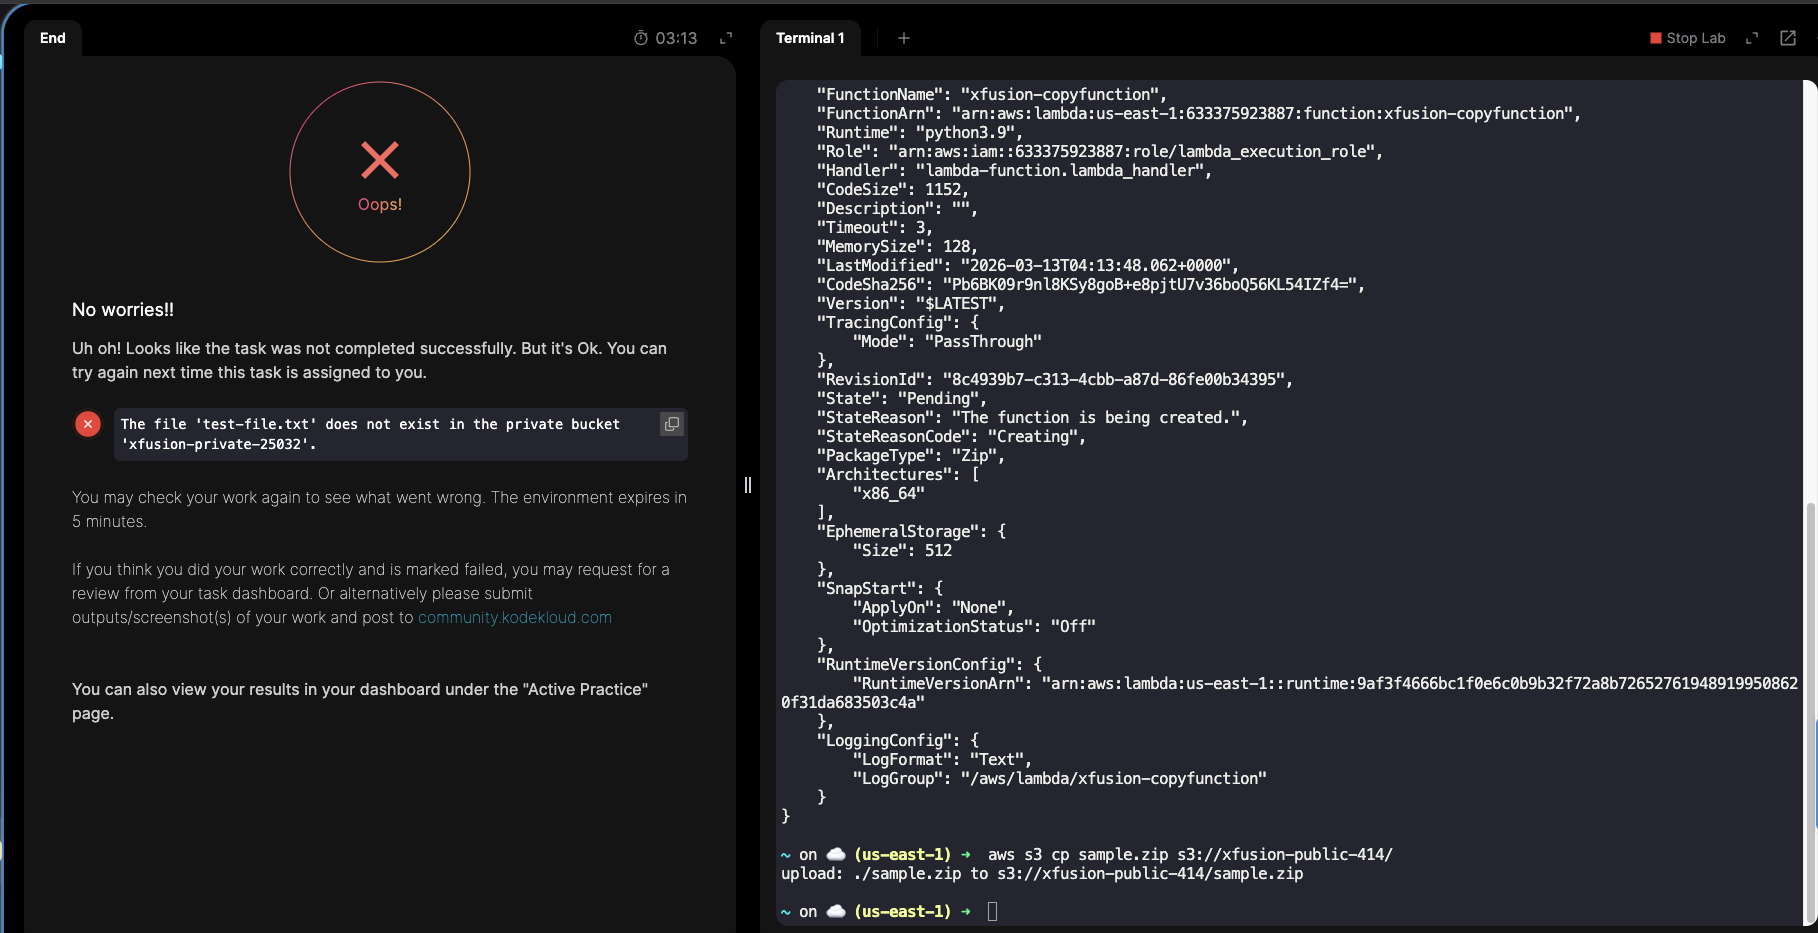Focus the terminal command prompt cursor
Viewport: 1818px width, 933px height.
(x=992, y=911)
